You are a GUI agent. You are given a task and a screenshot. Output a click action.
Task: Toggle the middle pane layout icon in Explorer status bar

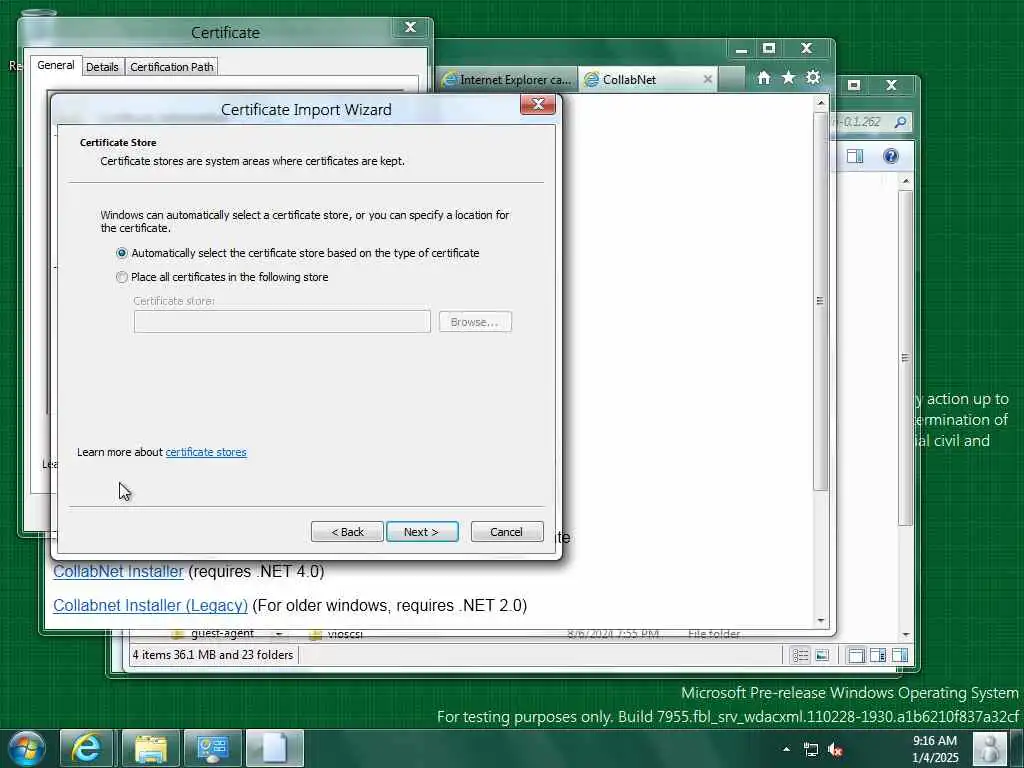tap(878, 655)
